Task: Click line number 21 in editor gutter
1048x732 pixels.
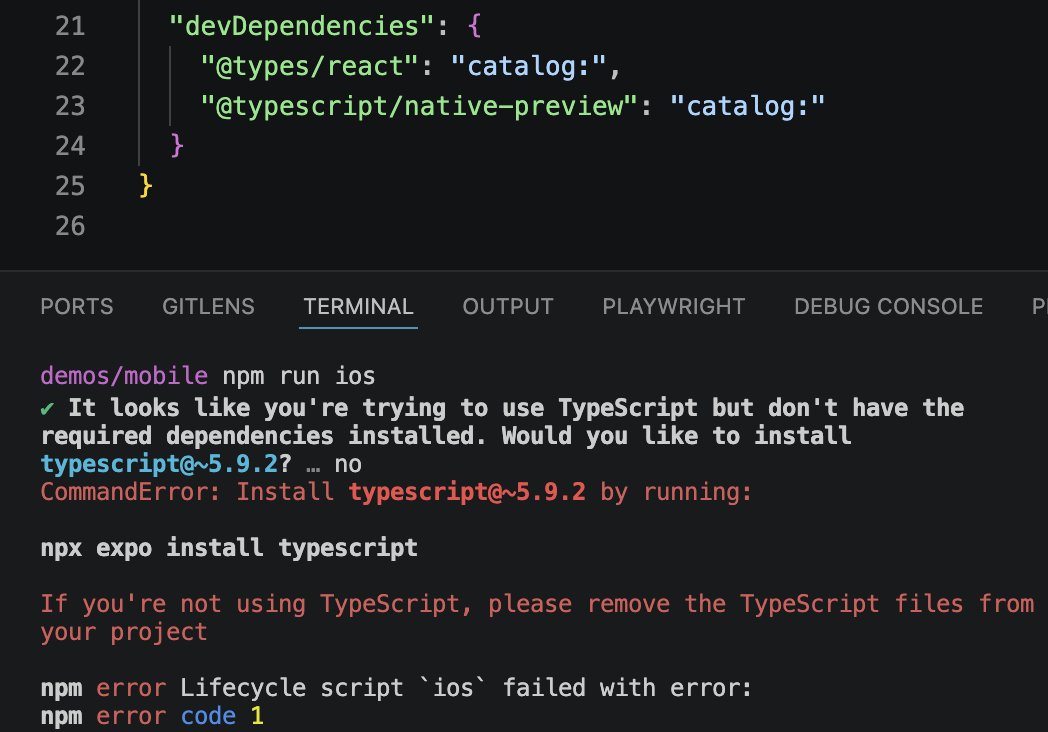Action: click(x=70, y=26)
